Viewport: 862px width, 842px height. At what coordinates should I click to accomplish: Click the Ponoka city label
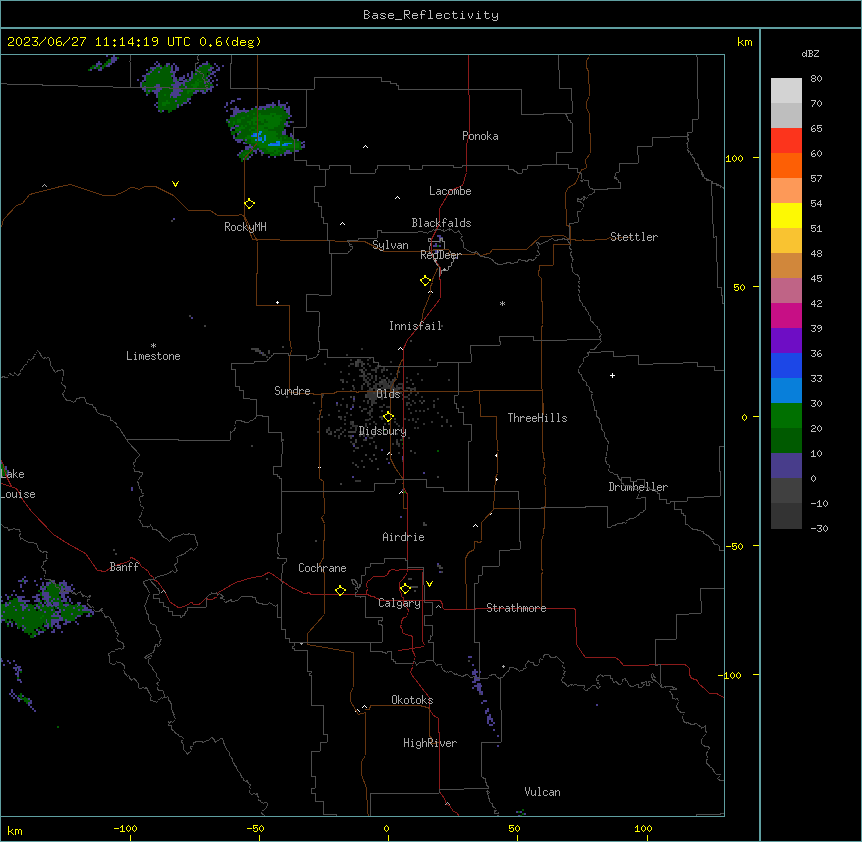click(480, 136)
